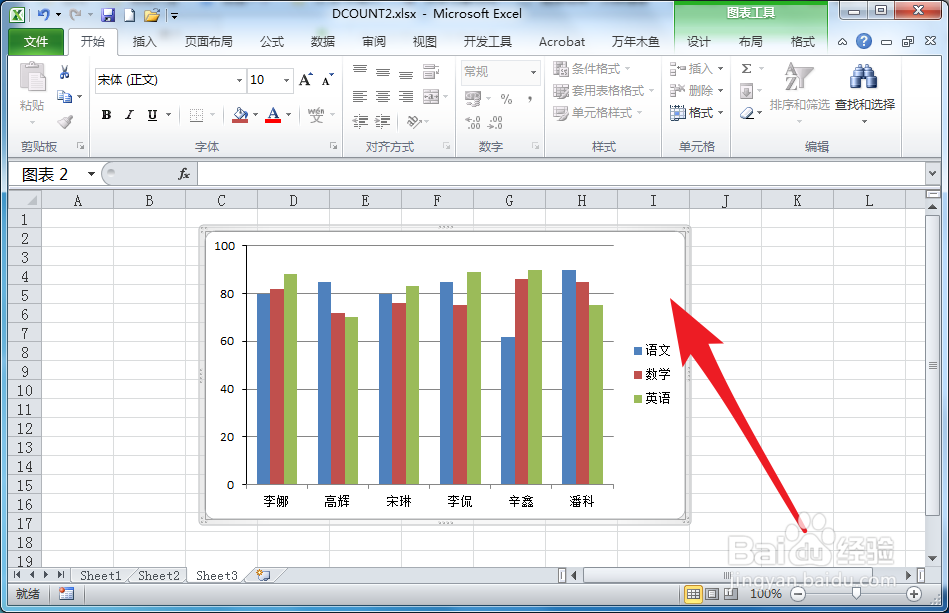Viewport: 949px width, 613px height.
Task: Click the New blank workbook icon
Action: [129, 15]
